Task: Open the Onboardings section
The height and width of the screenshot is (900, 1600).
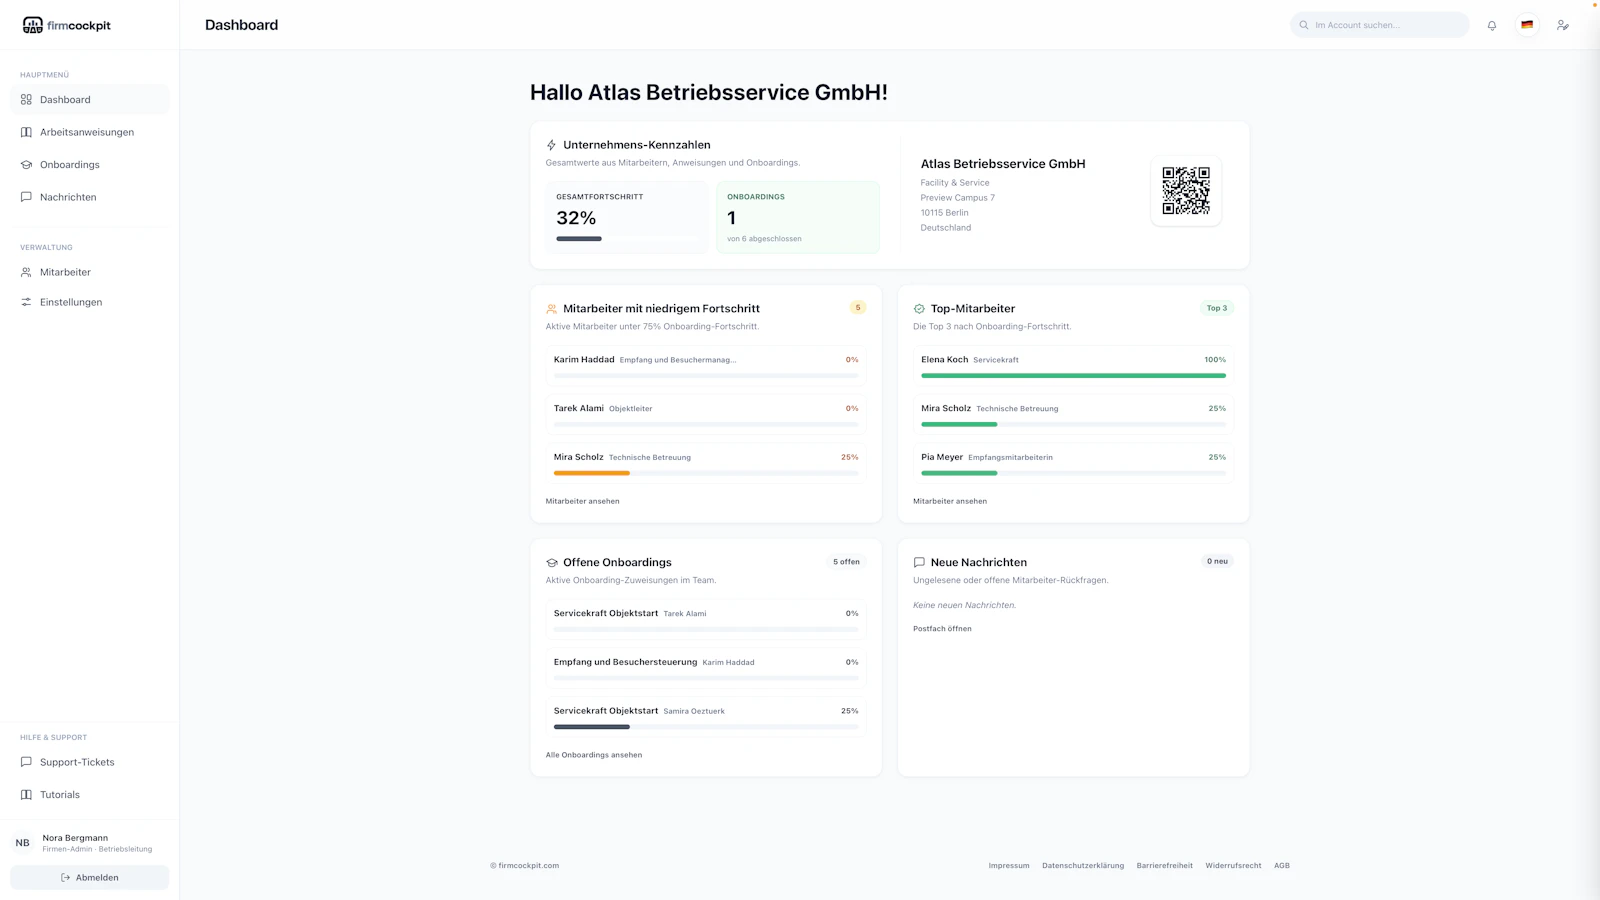Action: click(90, 165)
